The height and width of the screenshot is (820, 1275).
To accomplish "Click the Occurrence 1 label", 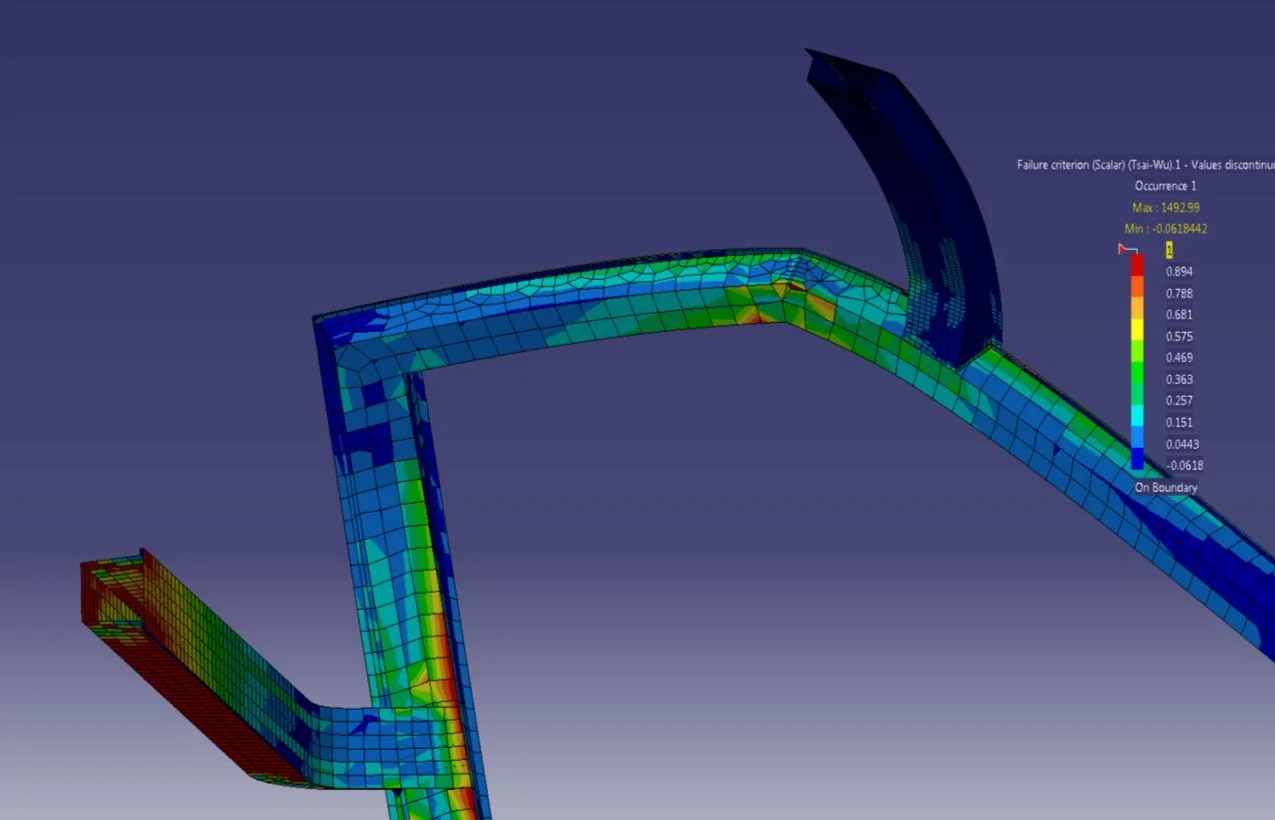I will [1165, 185].
